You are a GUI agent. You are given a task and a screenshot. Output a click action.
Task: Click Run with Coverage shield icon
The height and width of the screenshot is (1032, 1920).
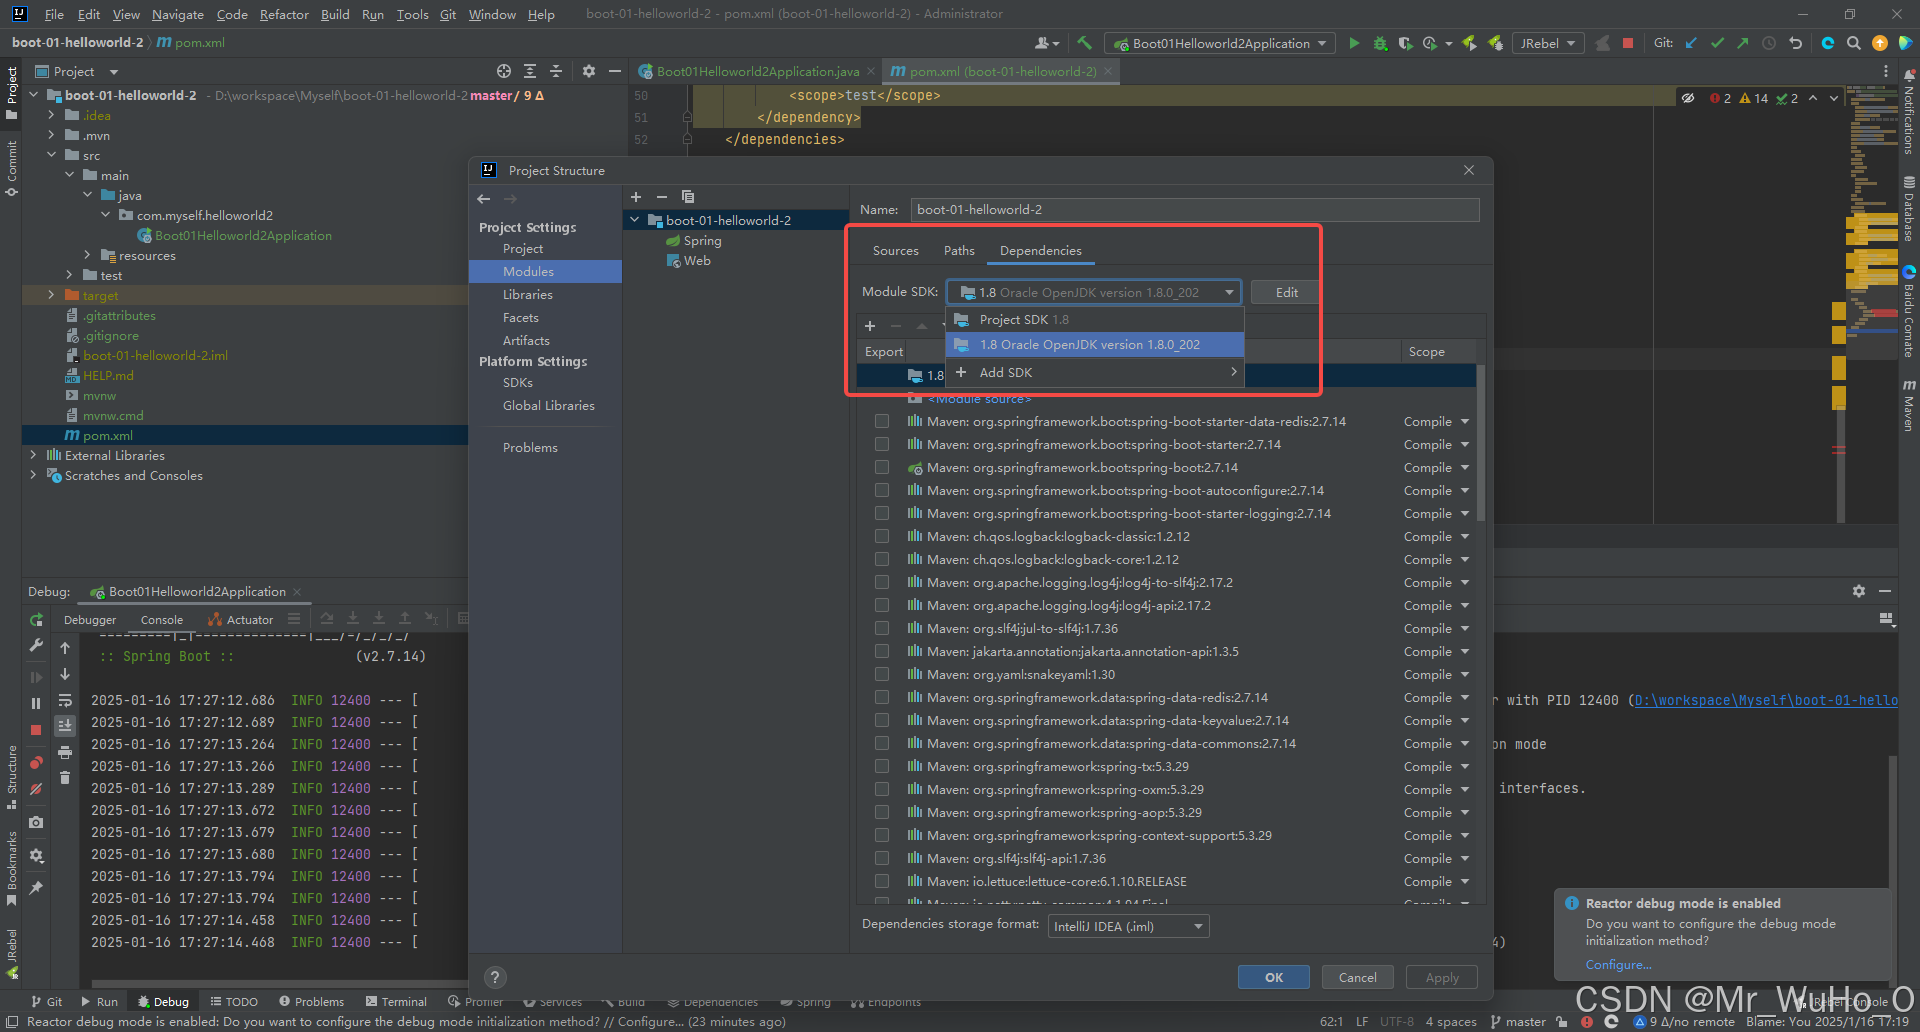click(1405, 43)
